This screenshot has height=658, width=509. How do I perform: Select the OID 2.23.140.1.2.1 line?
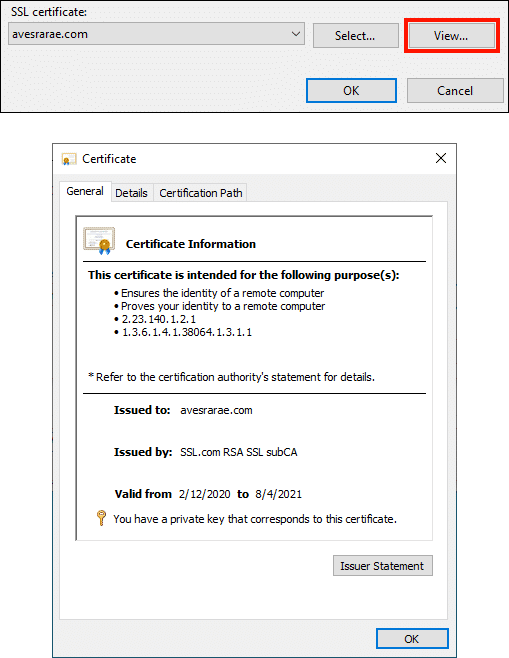click(x=159, y=319)
